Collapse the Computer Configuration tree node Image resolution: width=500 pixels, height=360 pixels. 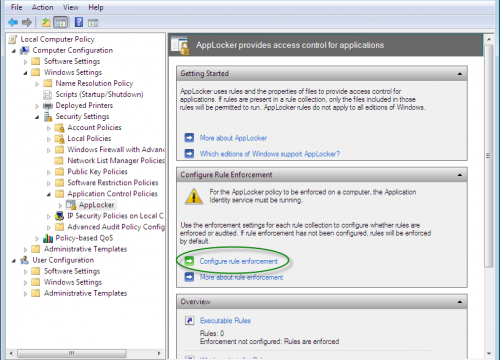point(14,51)
